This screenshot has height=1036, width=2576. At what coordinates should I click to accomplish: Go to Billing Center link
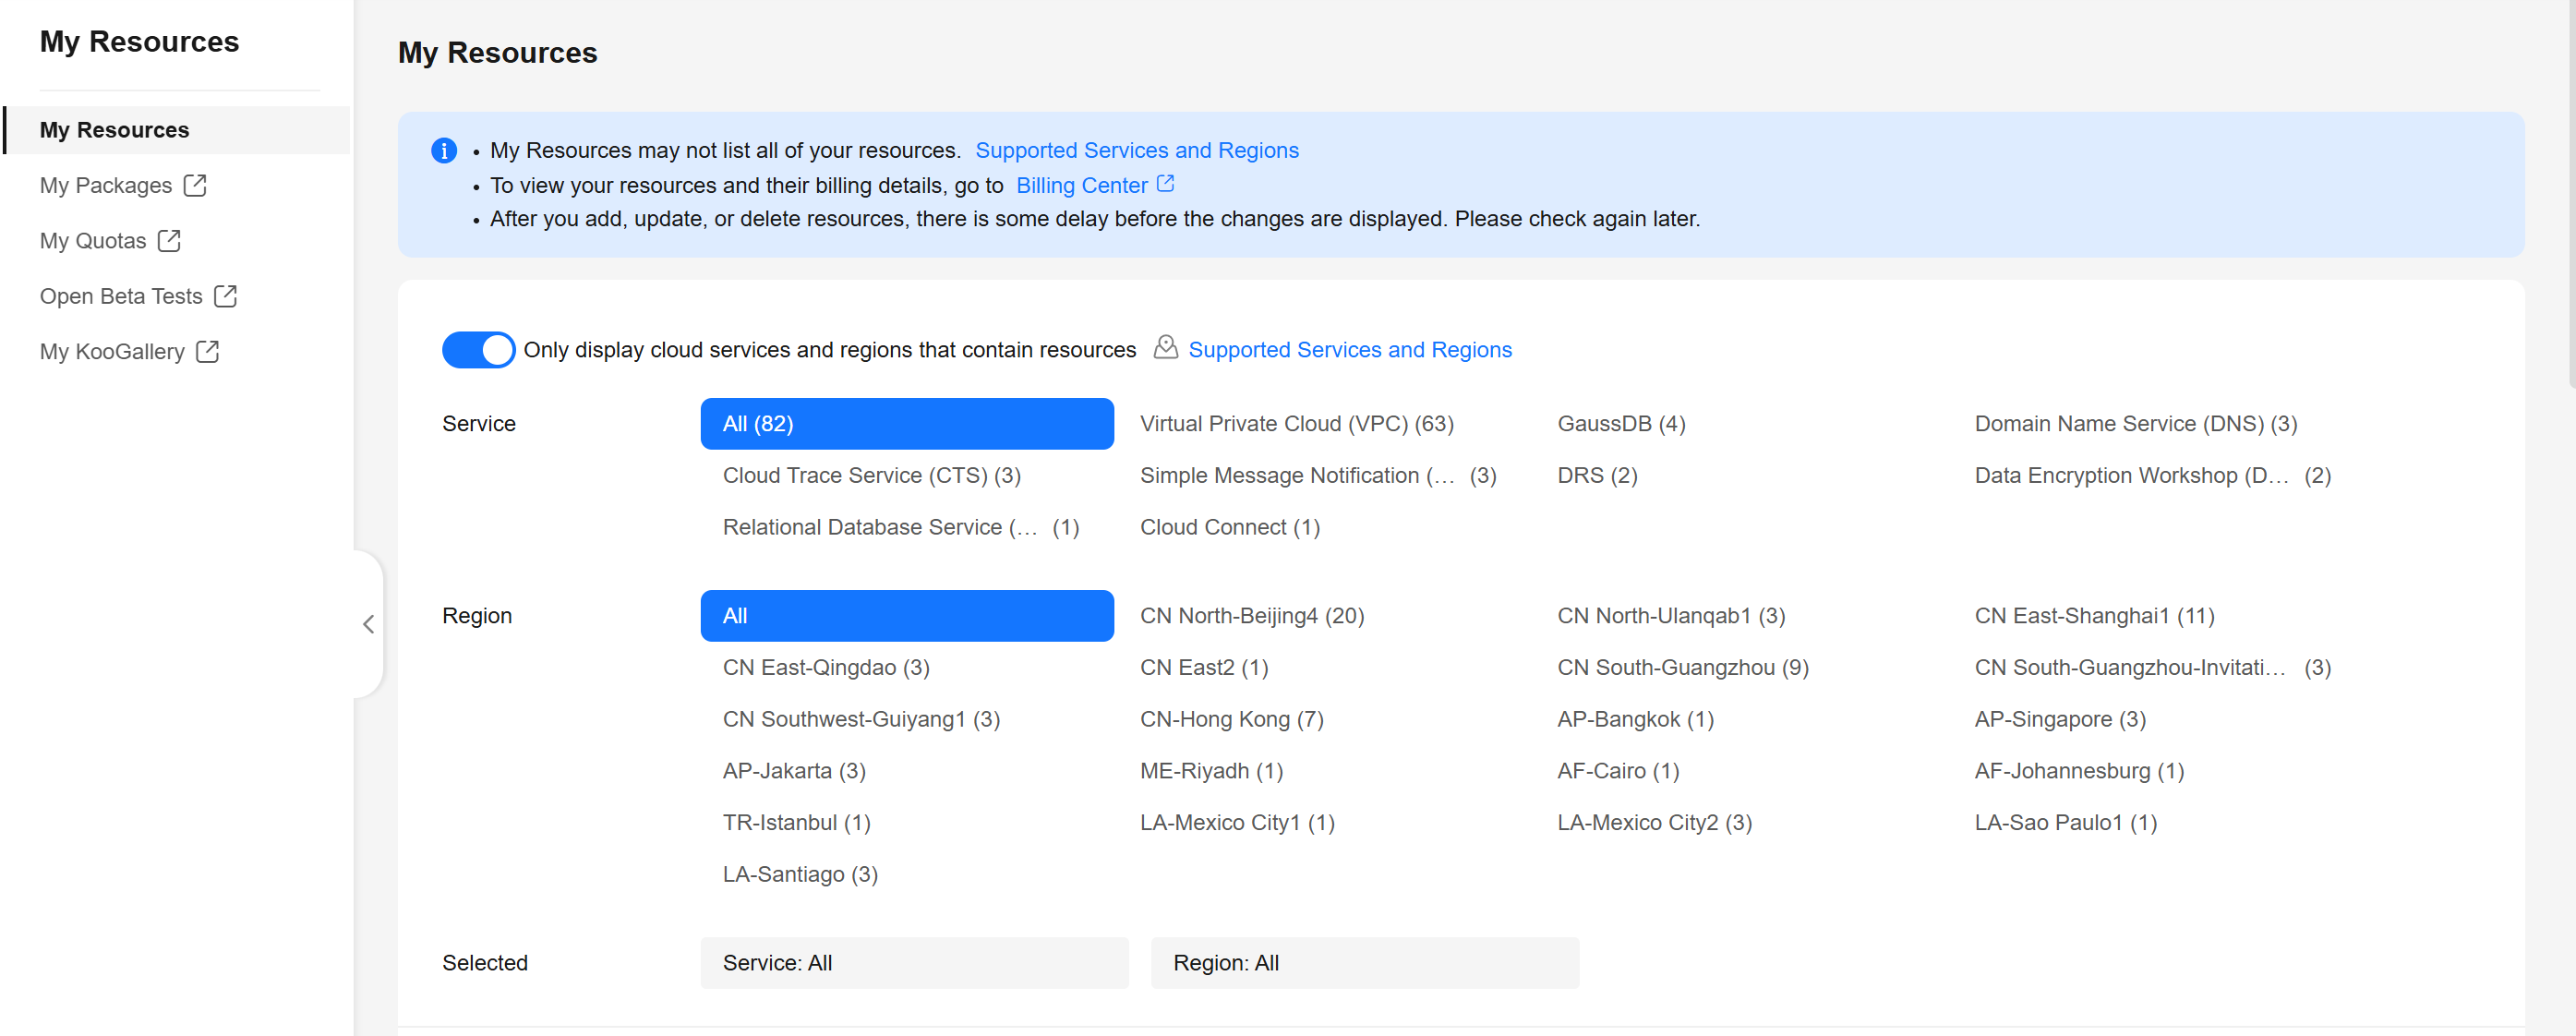1081,186
